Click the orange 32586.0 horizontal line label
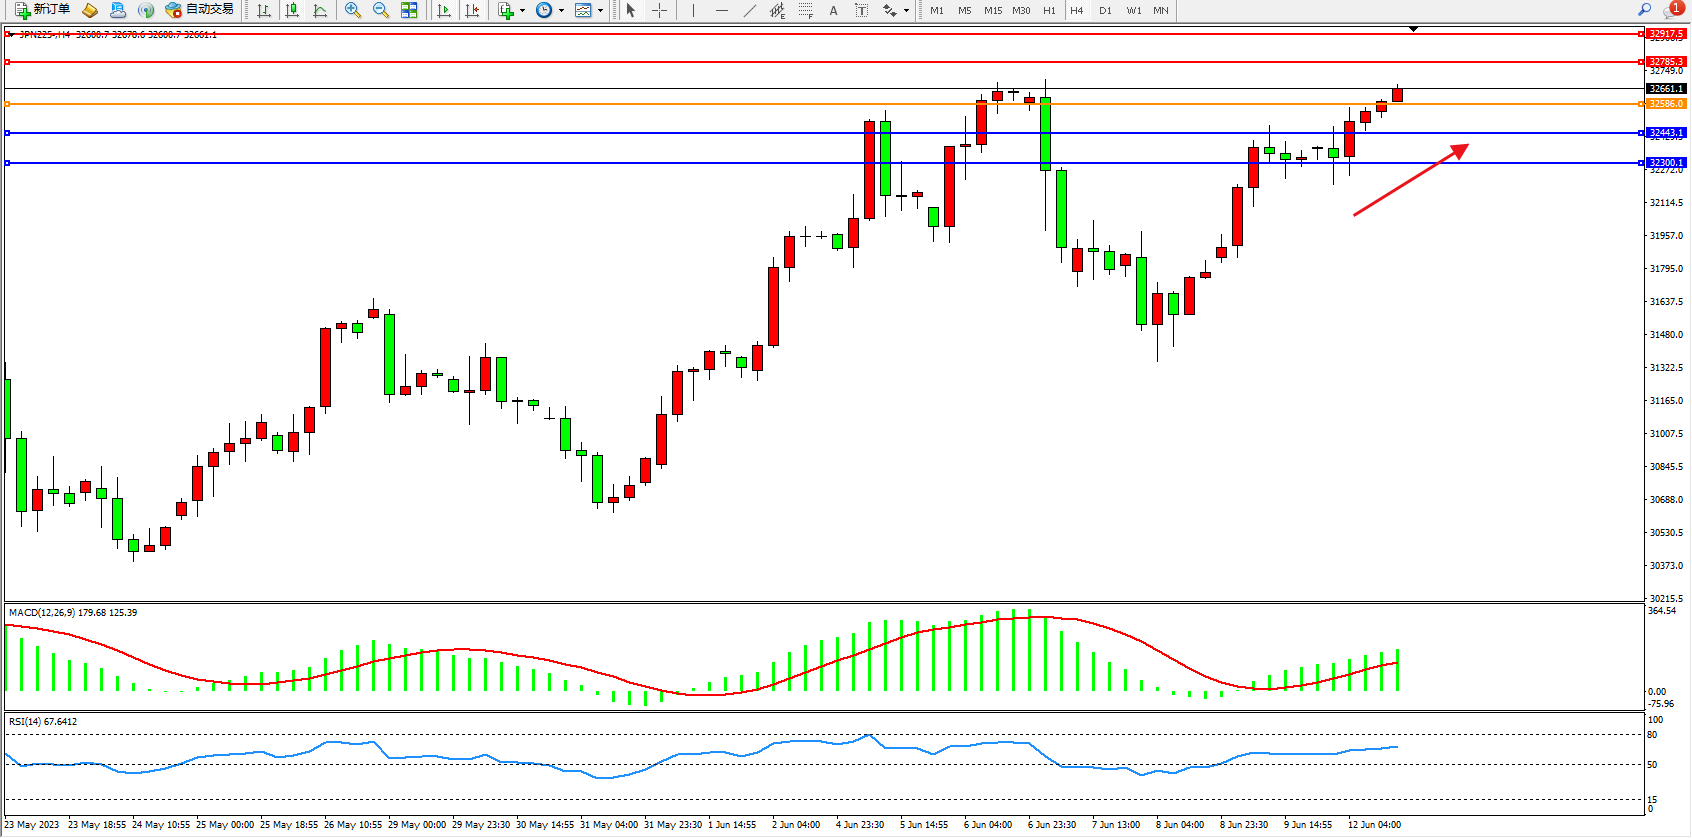 (x=1666, y=104)
